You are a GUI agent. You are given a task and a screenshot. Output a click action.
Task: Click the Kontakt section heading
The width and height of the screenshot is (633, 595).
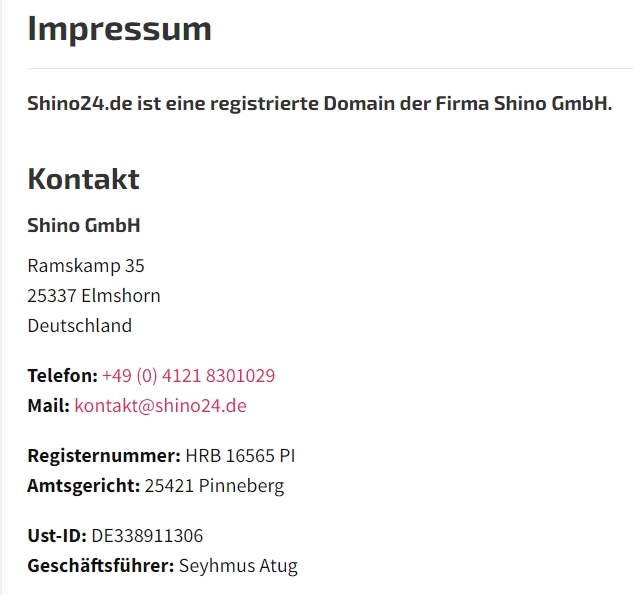coord(84,179)
